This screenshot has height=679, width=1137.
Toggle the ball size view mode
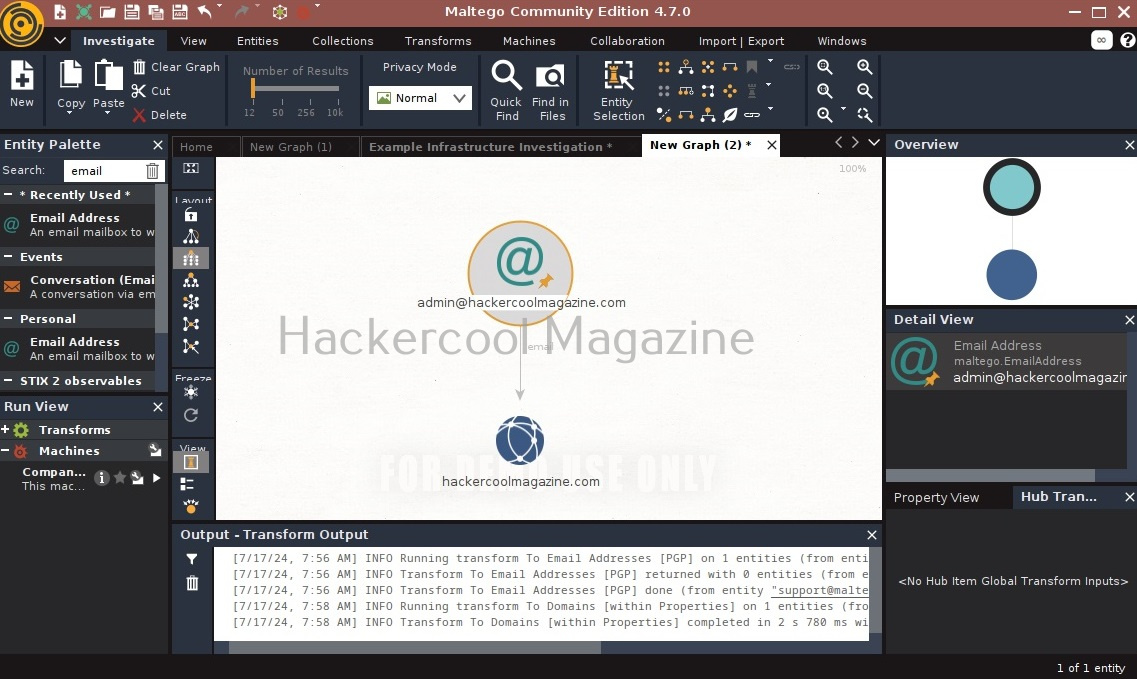[191, 506]
